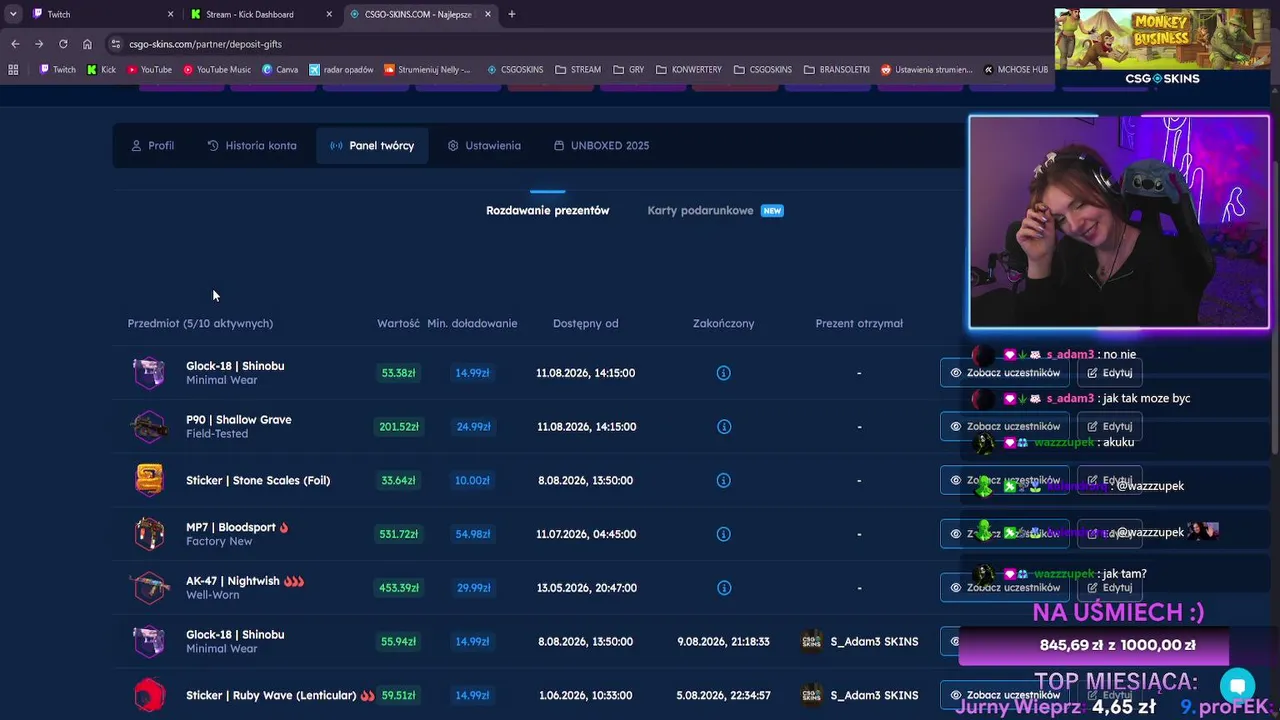Open the YouTube Music bookmark
The width and height of the screenshot is (1280, 720).
pyautogui.click(x=217, y=70)
